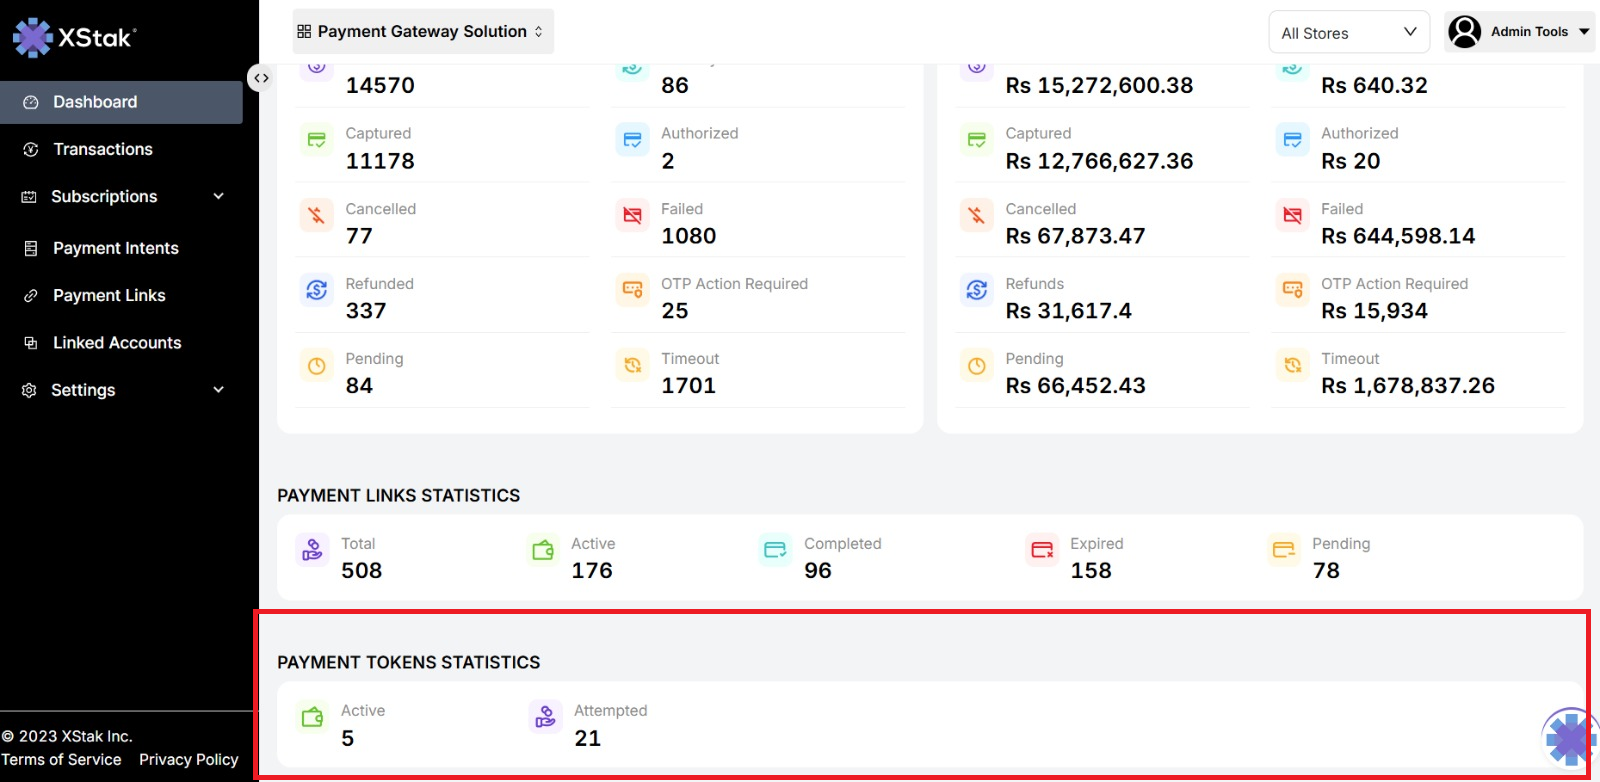The image size is (1600, 782).
Task: Open Payment Intents page
Action: 115,248
